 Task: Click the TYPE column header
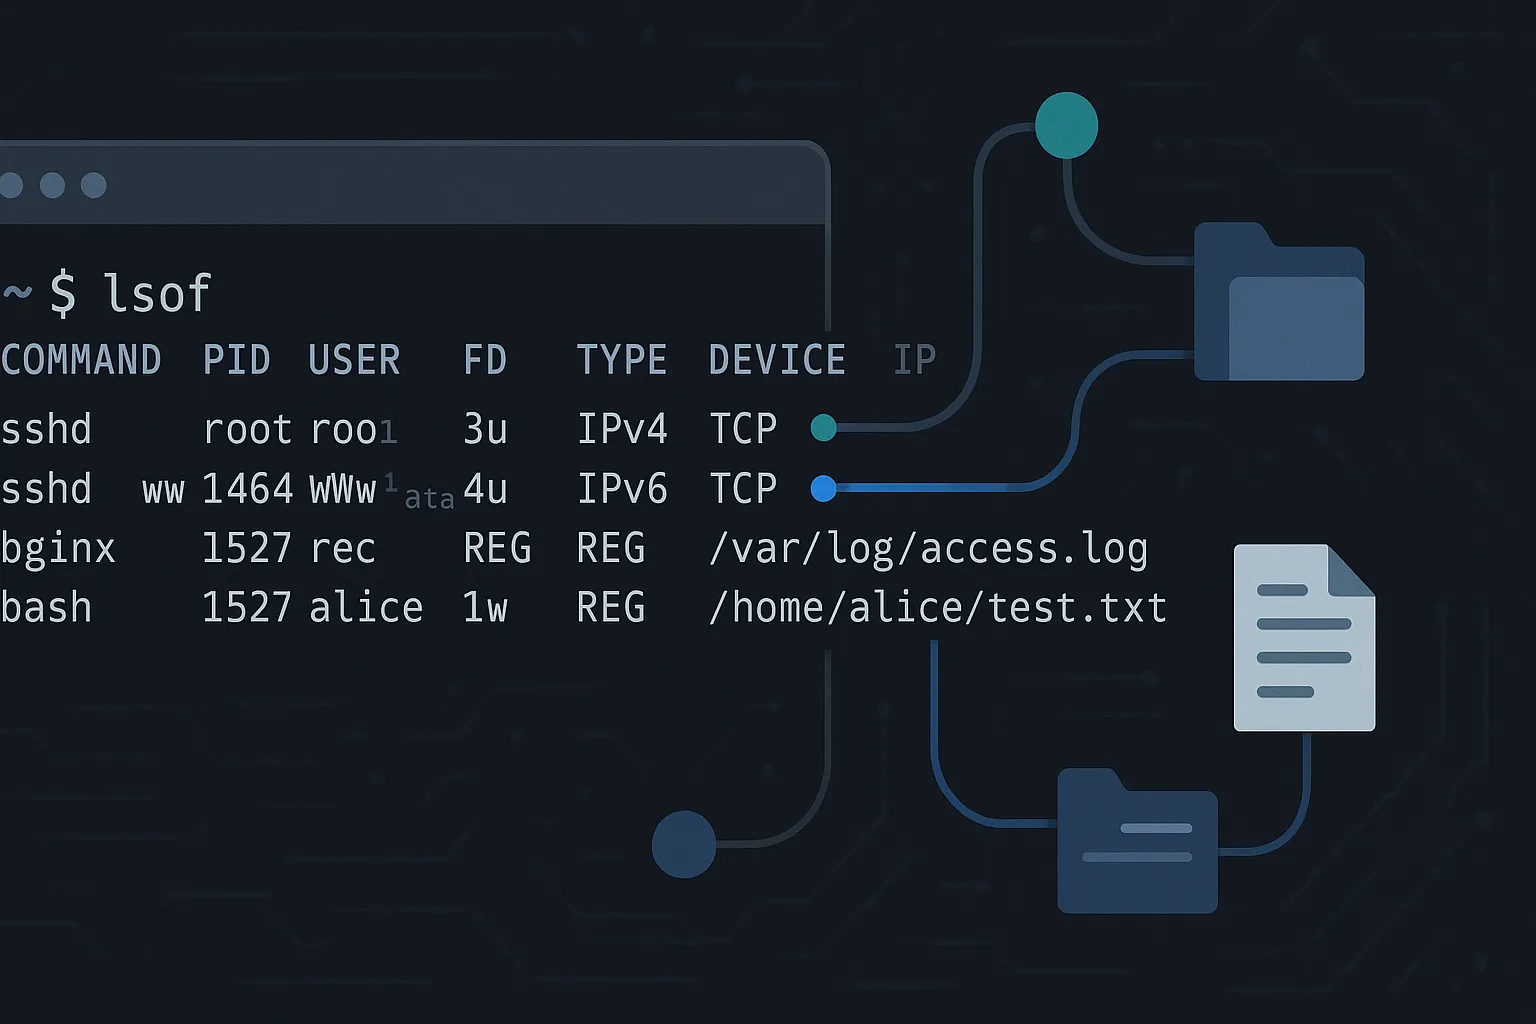621,360
